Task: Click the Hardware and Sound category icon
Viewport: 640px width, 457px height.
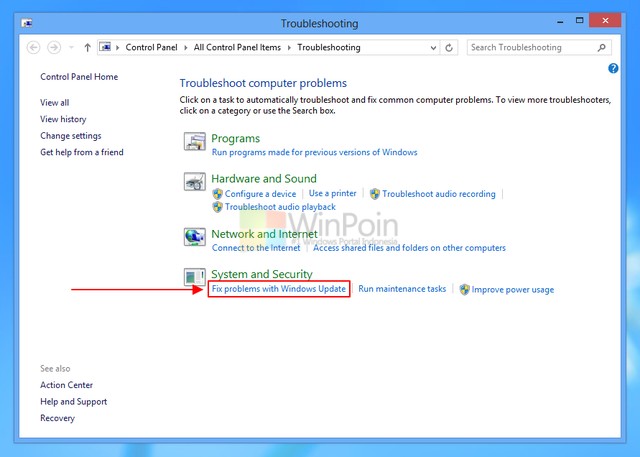Action: click(x=194, y=182)
